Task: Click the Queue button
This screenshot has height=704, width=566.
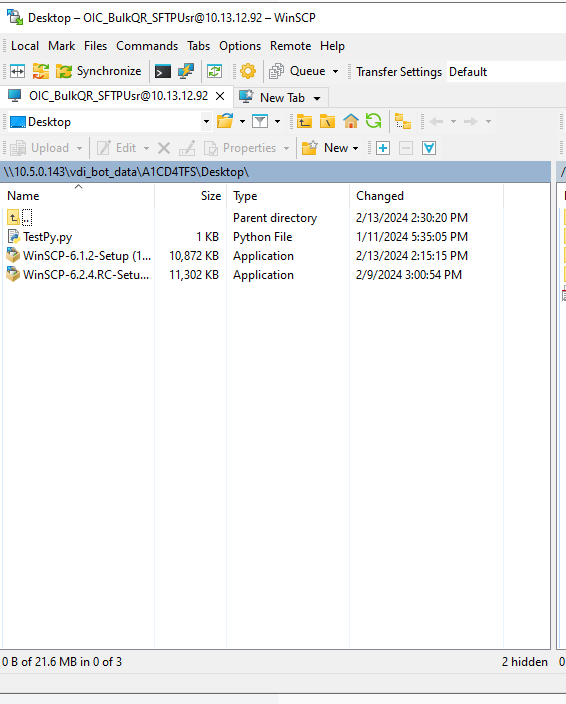Action: (x=297, y=71)
